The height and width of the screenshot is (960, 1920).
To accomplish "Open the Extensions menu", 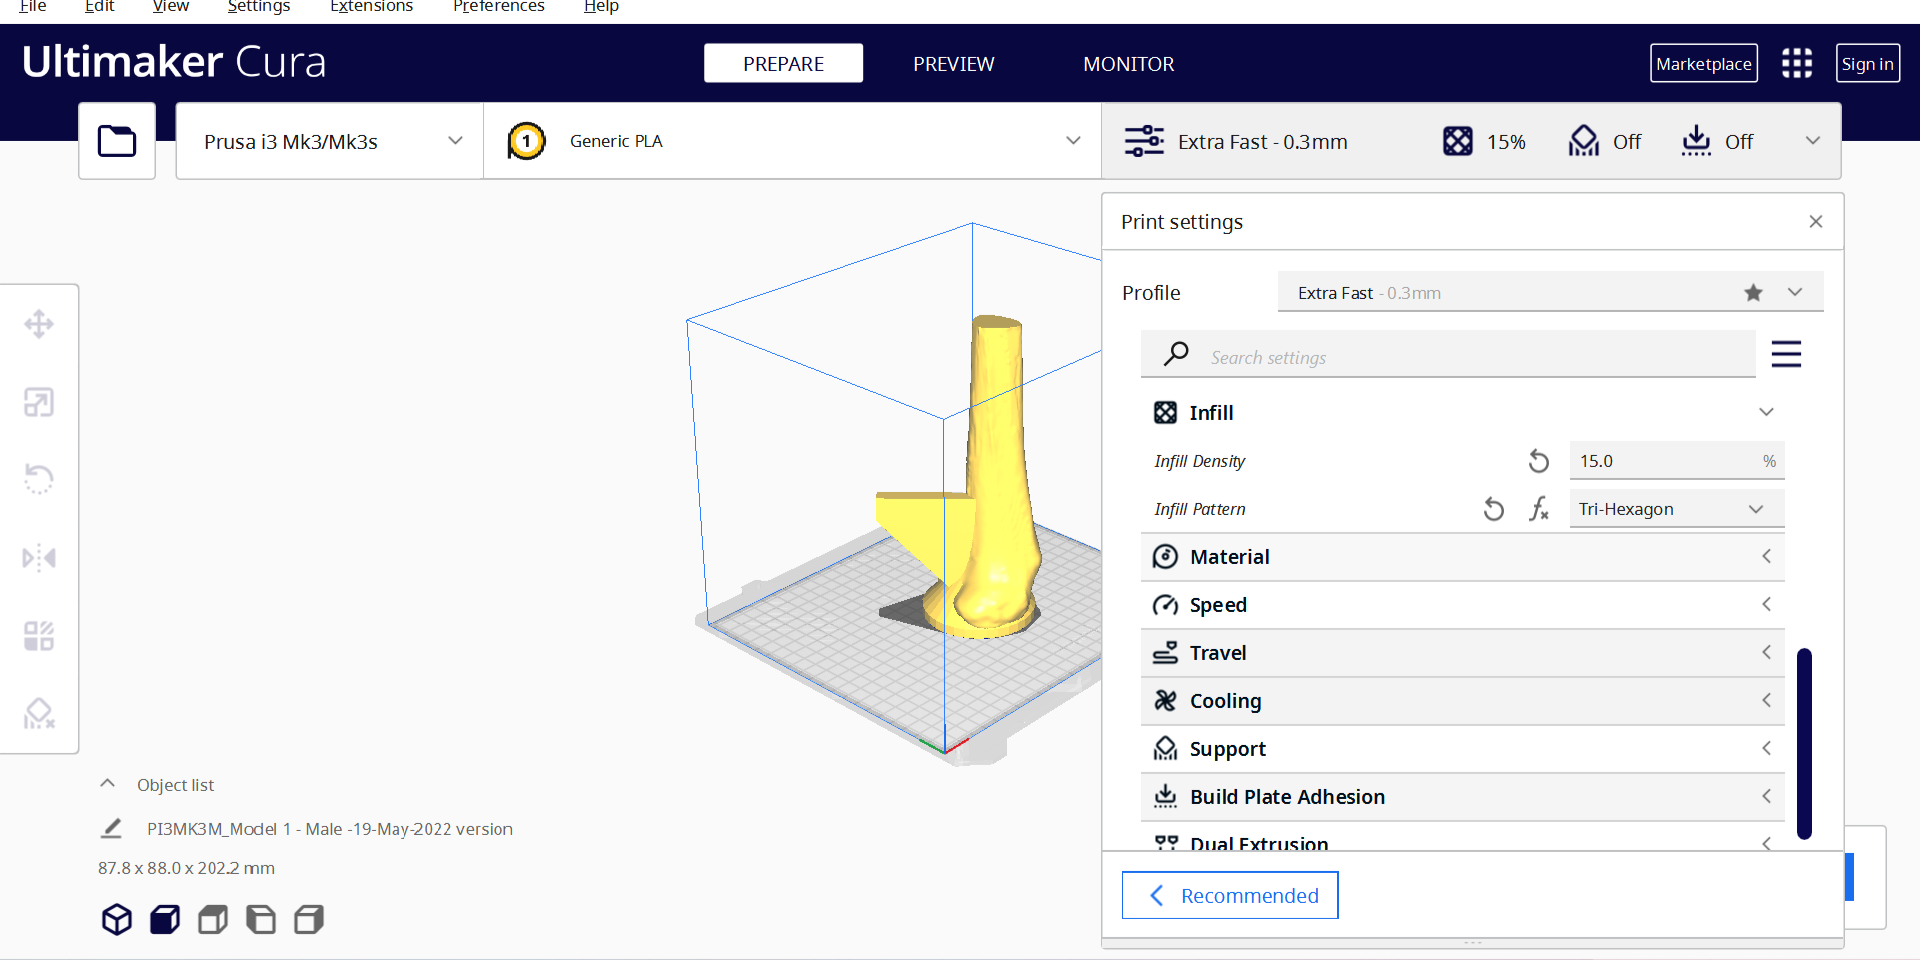I will [371, 7].
